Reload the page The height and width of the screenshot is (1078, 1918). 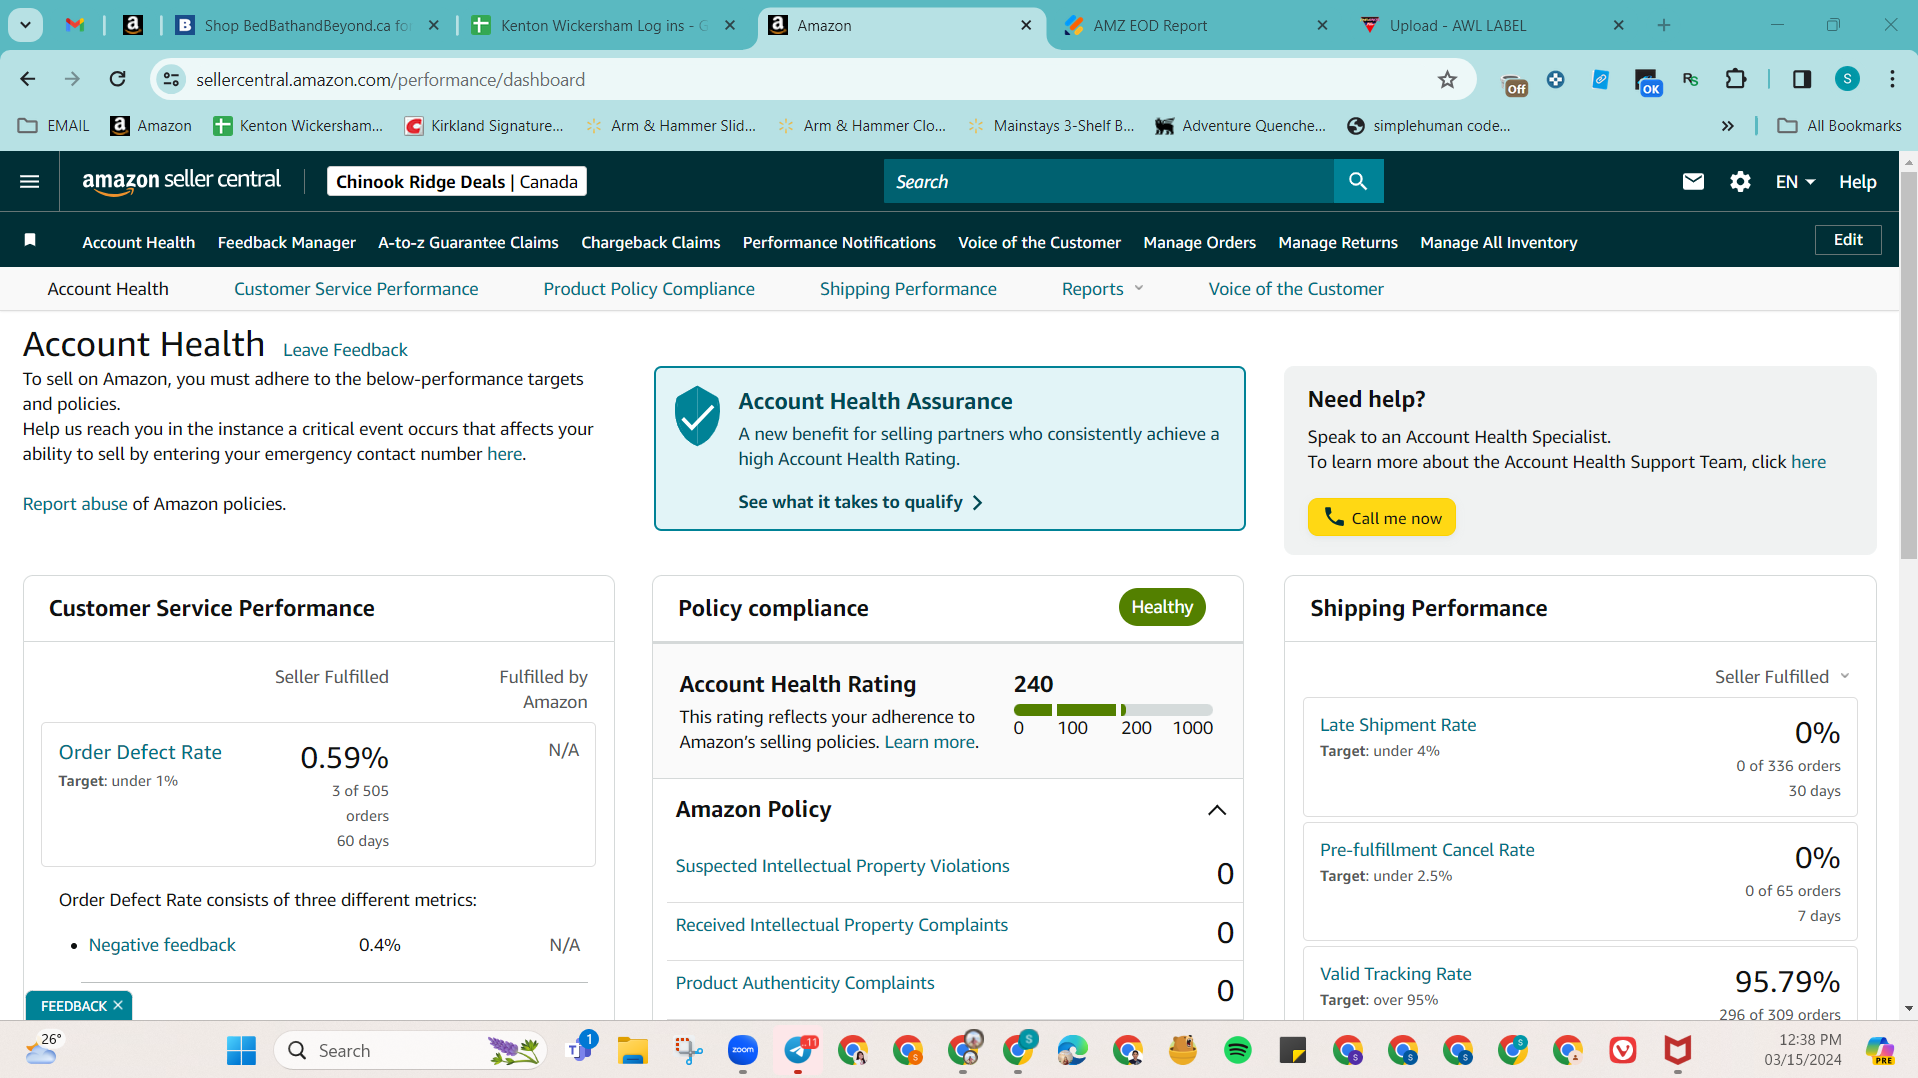118,79
